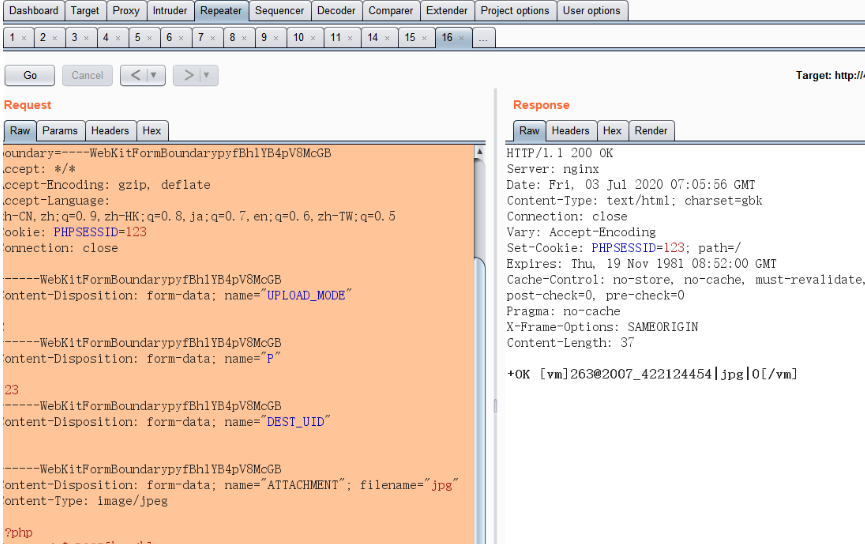Image resolution: width=865 pixels, height=544 pixels.
Task: Close Repeater tab 6
Action: click(x=180, y=38)
